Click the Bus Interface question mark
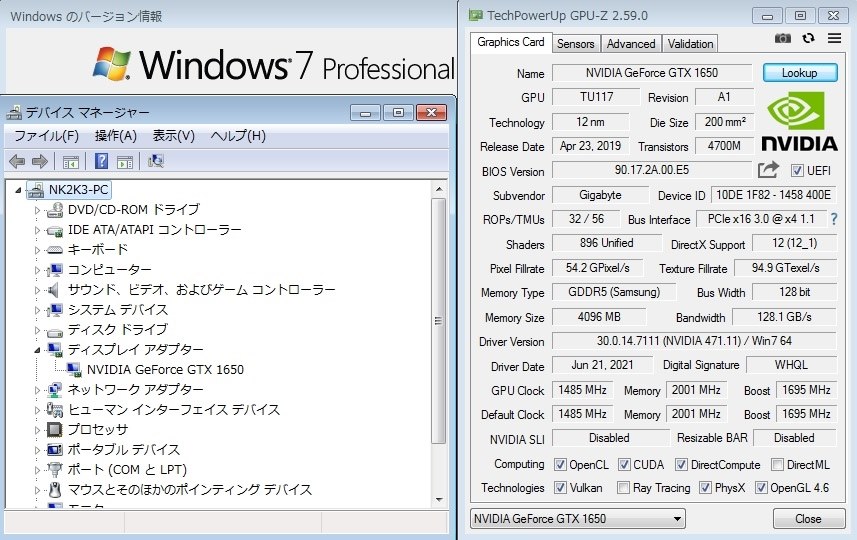857x540 pixels. 834,219
